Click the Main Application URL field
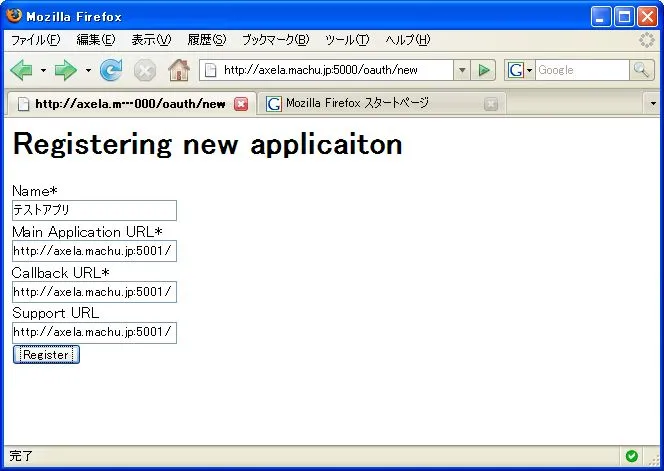The width and height of the screenshot is (664, 471). pos(94,251)
